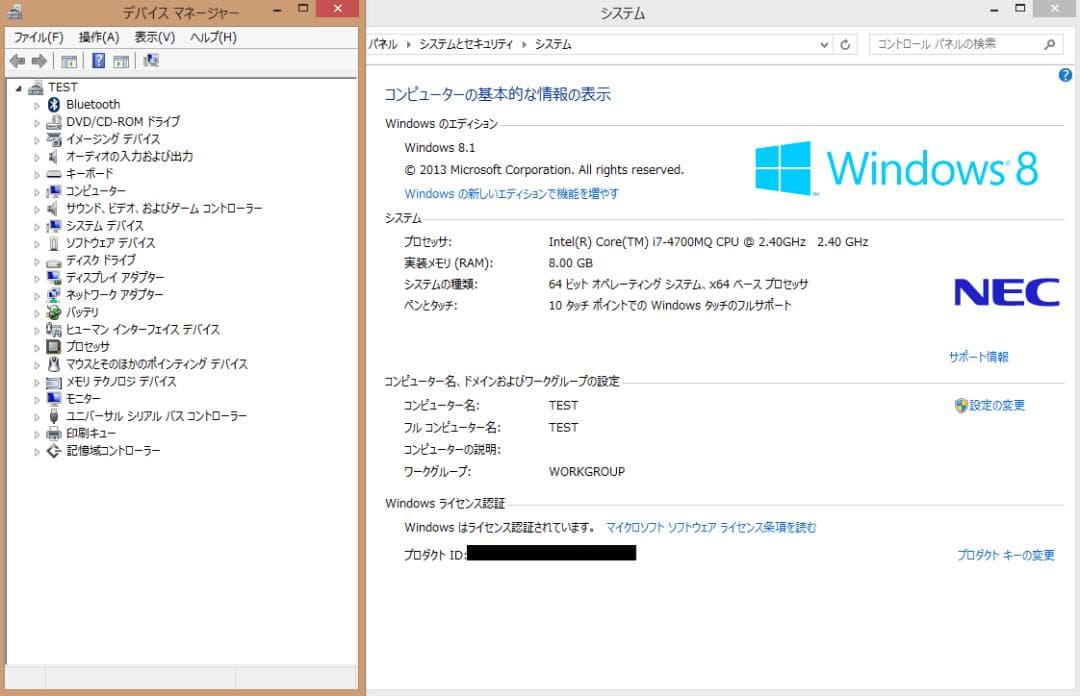
Task: Select the キーボード device icon
Action: click(x=54, y=174)
